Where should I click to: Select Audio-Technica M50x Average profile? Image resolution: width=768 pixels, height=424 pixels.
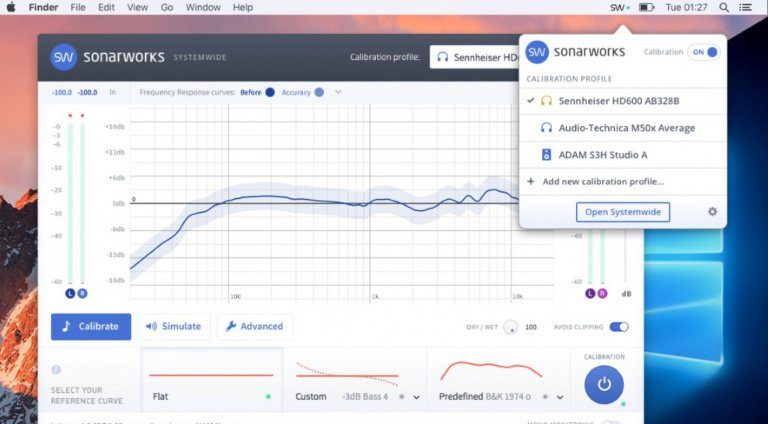pyautogui.click(x=623, y=128)
